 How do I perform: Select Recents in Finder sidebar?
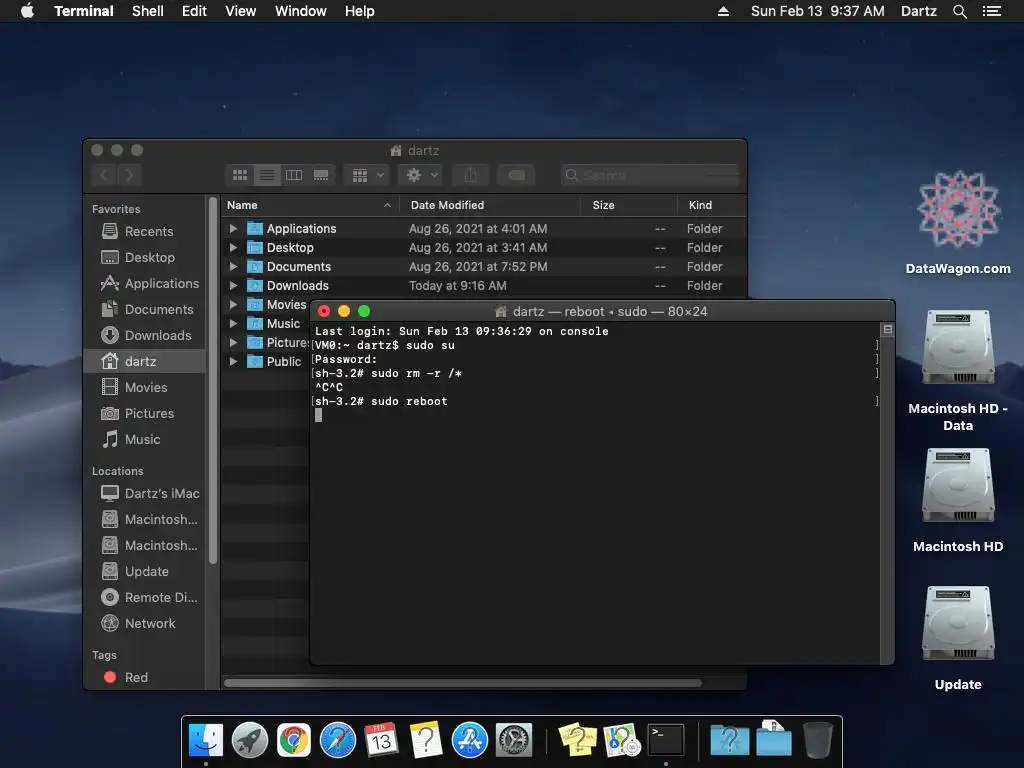[145, 231]
